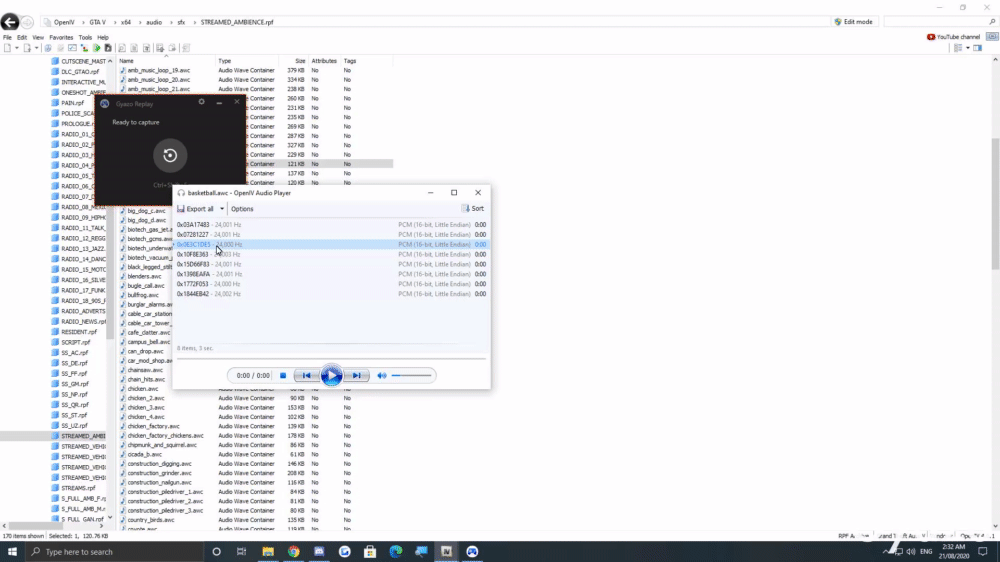Select PAIN.rpf in the folder tree

[x=72, y=103]
